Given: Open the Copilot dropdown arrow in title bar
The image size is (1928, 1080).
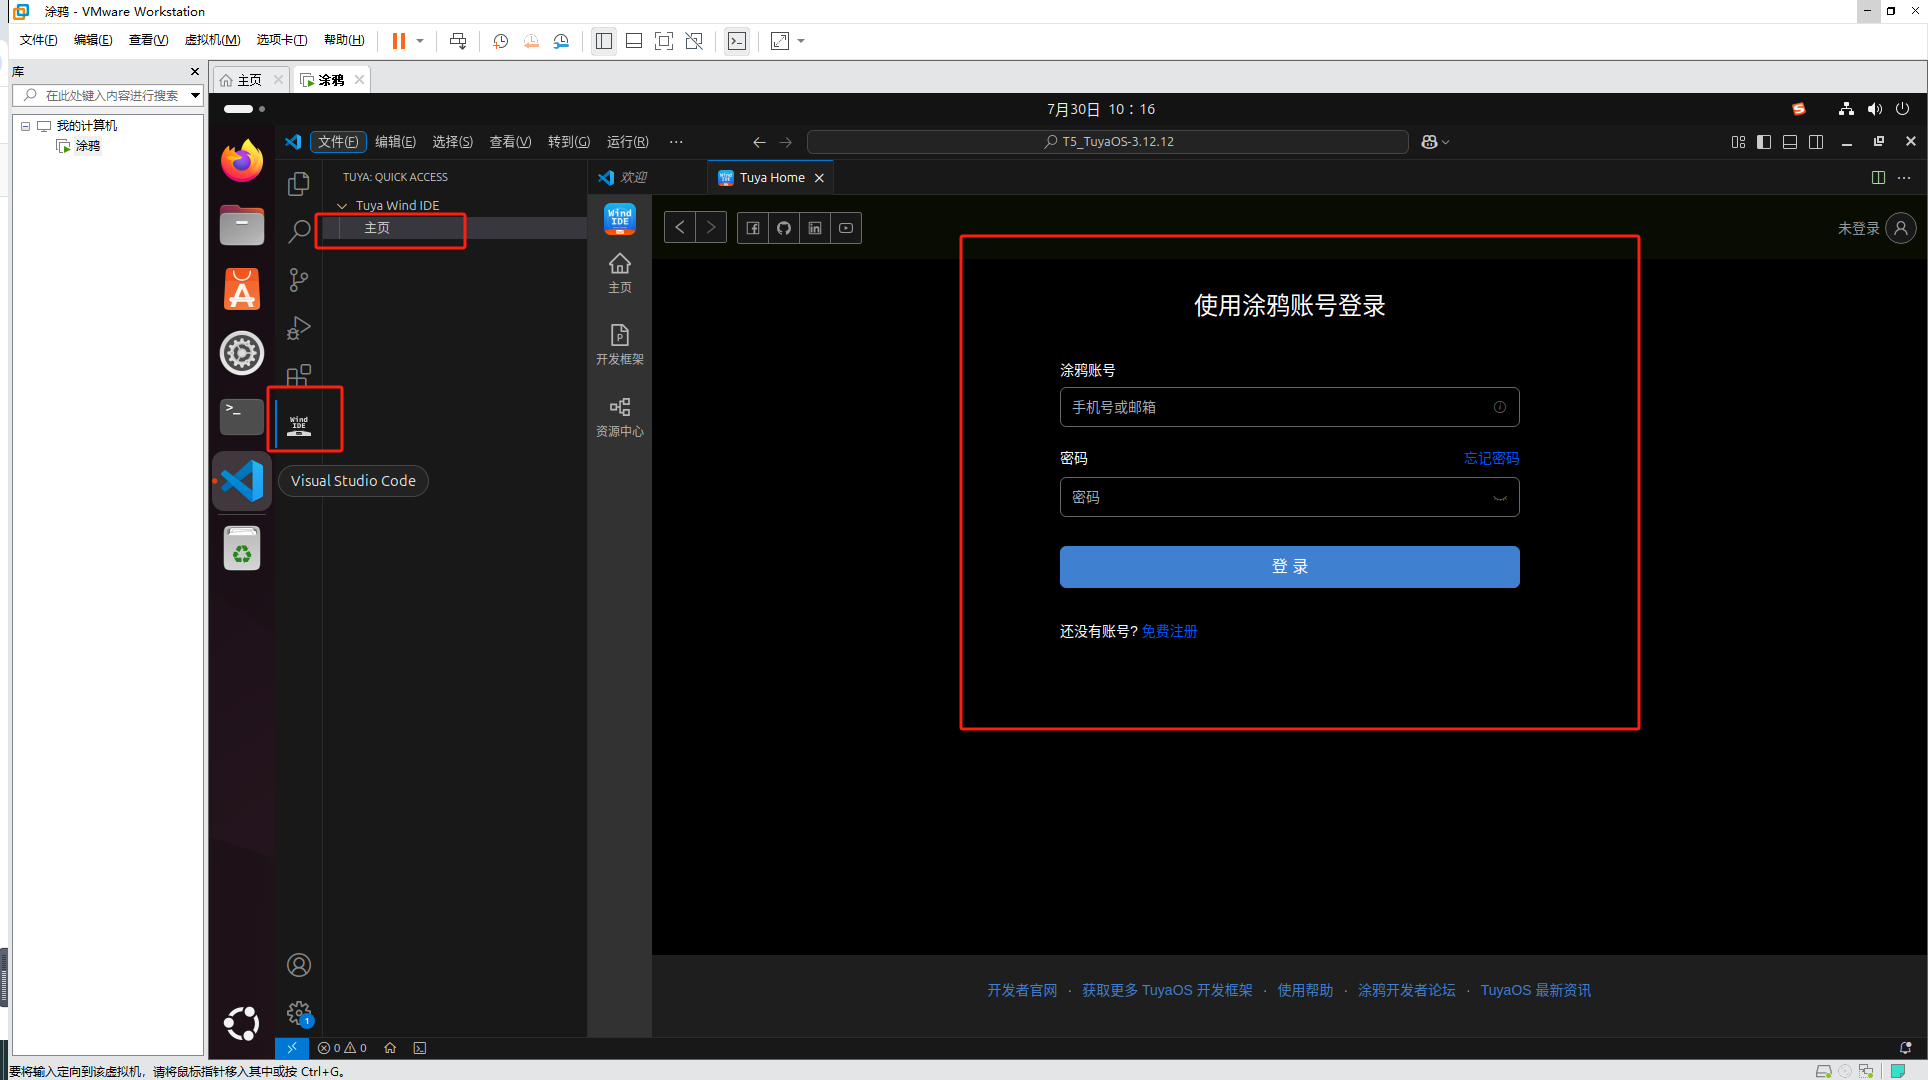Looking at the screenshot, I should click(x=1446, y=142).
